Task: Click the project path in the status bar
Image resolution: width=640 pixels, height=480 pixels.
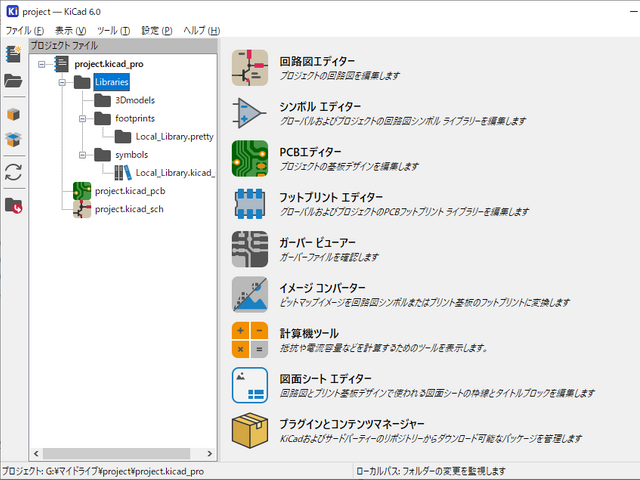Action: [x=103, y=471]
